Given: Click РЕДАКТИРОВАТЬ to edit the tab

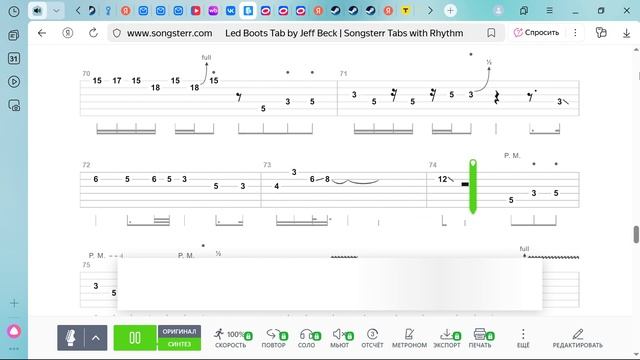Looking at the screenshot, I should click(x=578, y=338).
